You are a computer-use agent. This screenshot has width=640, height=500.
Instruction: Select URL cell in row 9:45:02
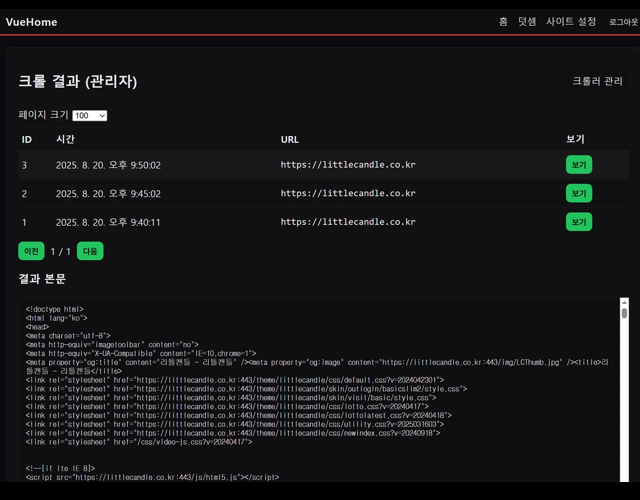tap(348, 193)
